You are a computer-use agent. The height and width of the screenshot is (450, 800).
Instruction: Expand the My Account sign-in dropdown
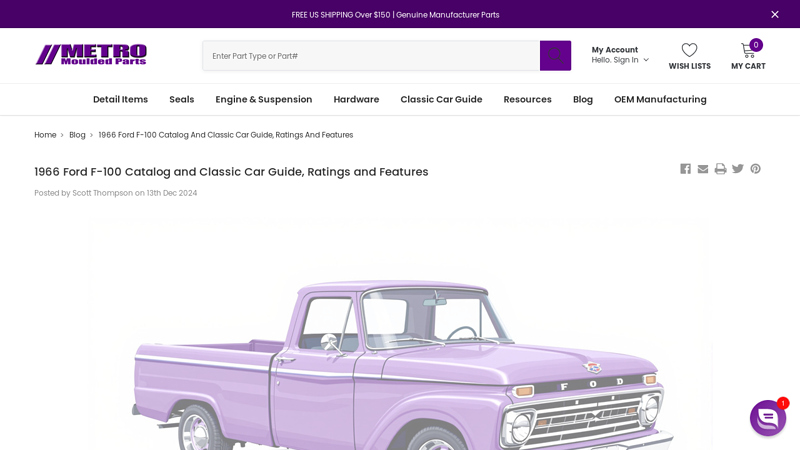tap(620, 55)
